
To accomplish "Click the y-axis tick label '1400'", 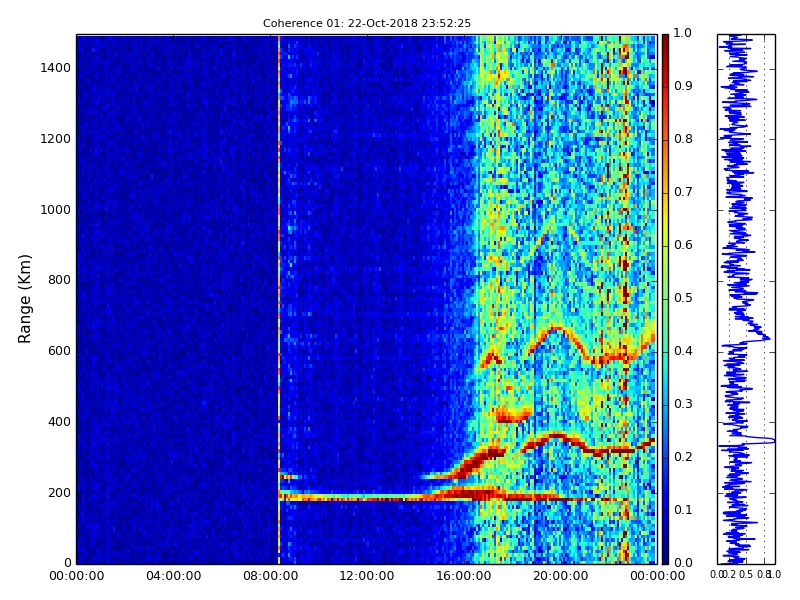I will pos(56,68).
